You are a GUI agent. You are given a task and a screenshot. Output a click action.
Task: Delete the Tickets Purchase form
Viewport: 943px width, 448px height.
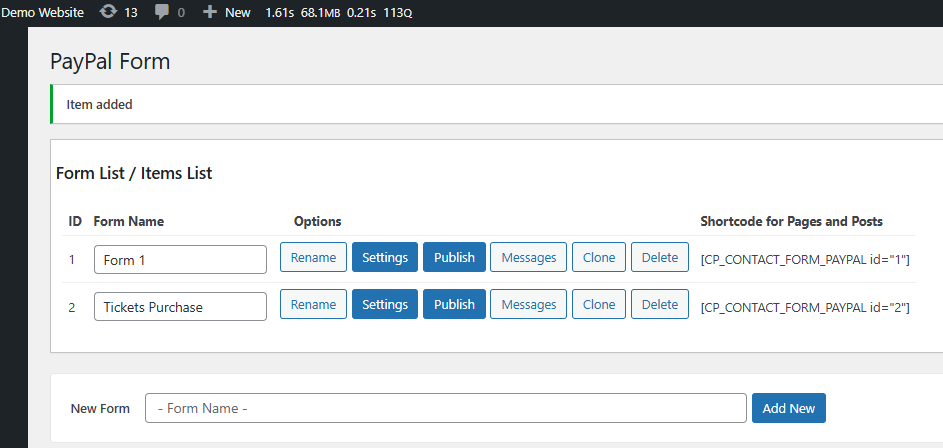click(x=660, y=304)
